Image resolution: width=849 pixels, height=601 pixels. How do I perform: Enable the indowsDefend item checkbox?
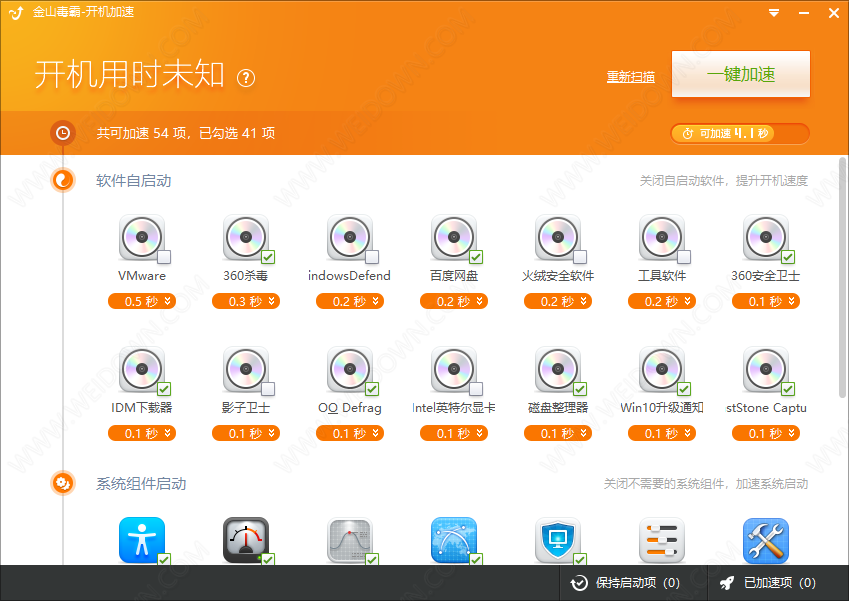coord(372,257)
